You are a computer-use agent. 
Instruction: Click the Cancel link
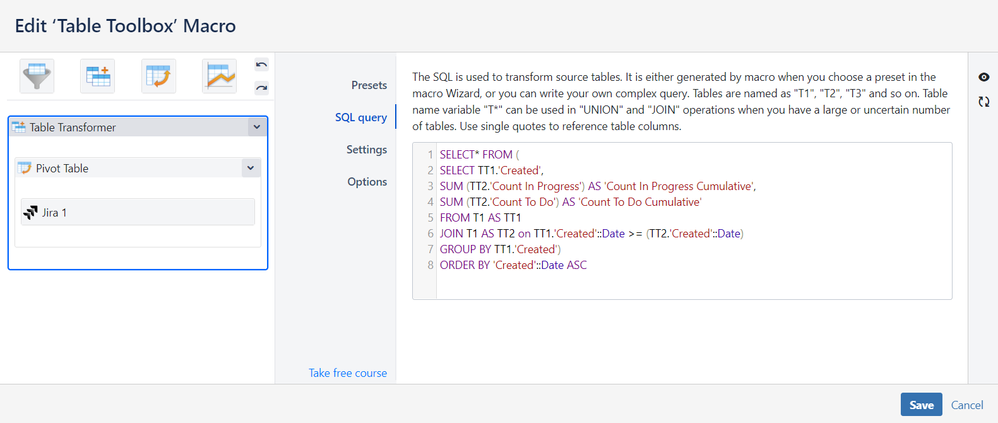[967, 405]
